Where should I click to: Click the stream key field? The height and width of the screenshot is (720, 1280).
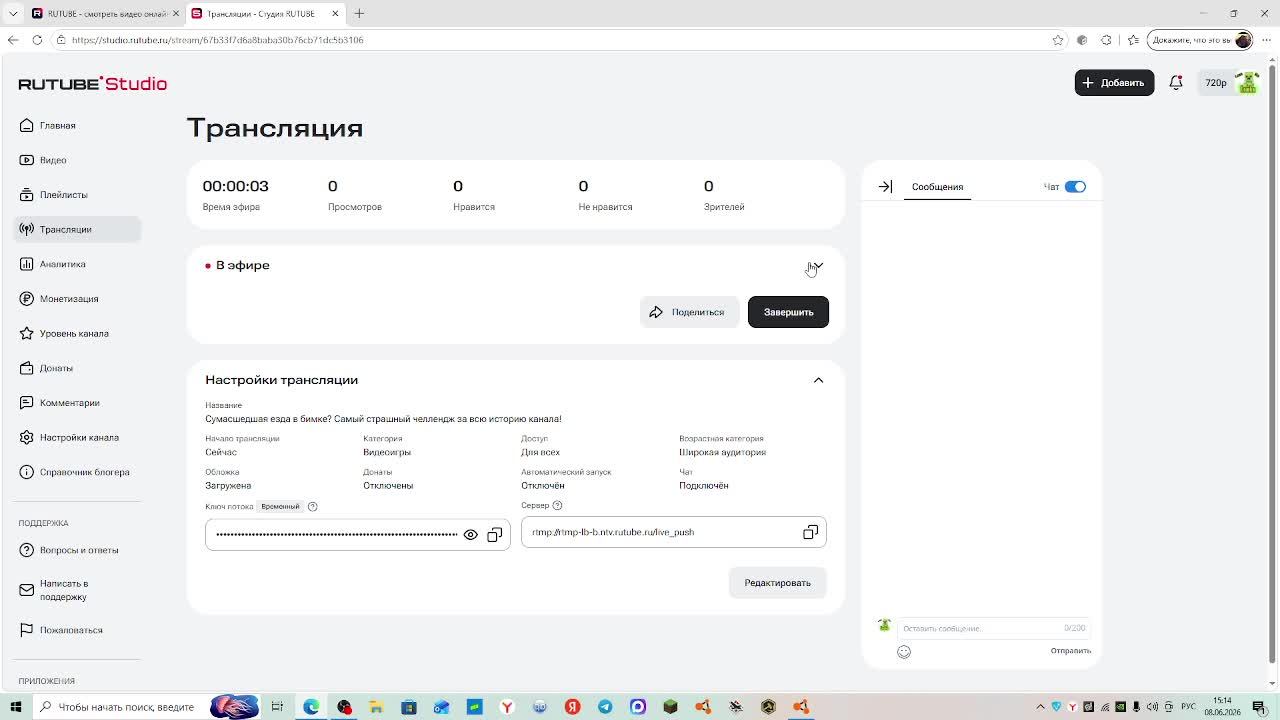point(358,534)
